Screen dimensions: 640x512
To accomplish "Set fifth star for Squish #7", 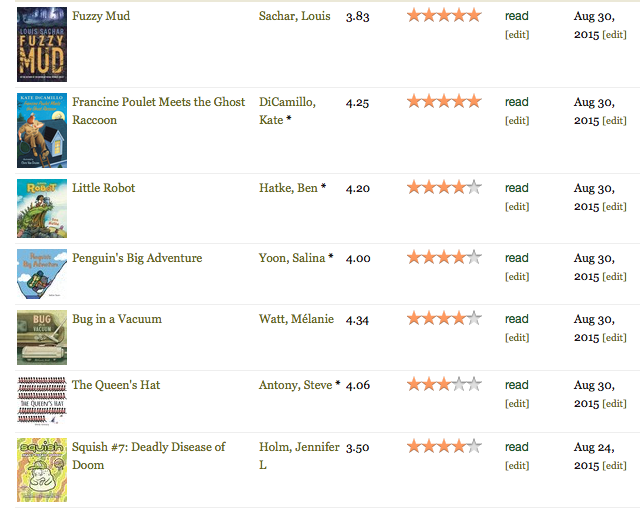I will tap(474, 446).
